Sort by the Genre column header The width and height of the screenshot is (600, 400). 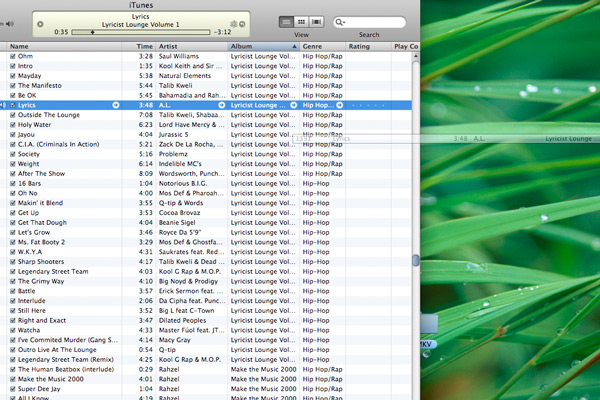323,46
